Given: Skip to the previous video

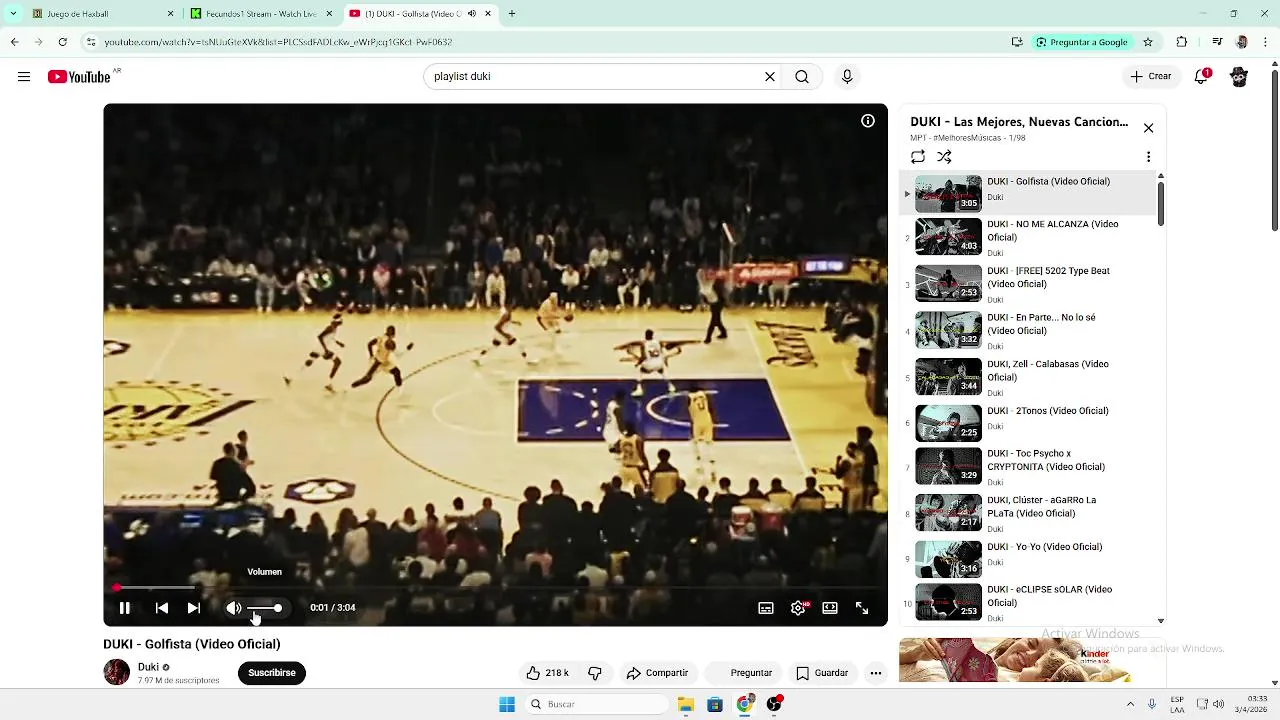Looking at the screenshot, I should [162, 608].
